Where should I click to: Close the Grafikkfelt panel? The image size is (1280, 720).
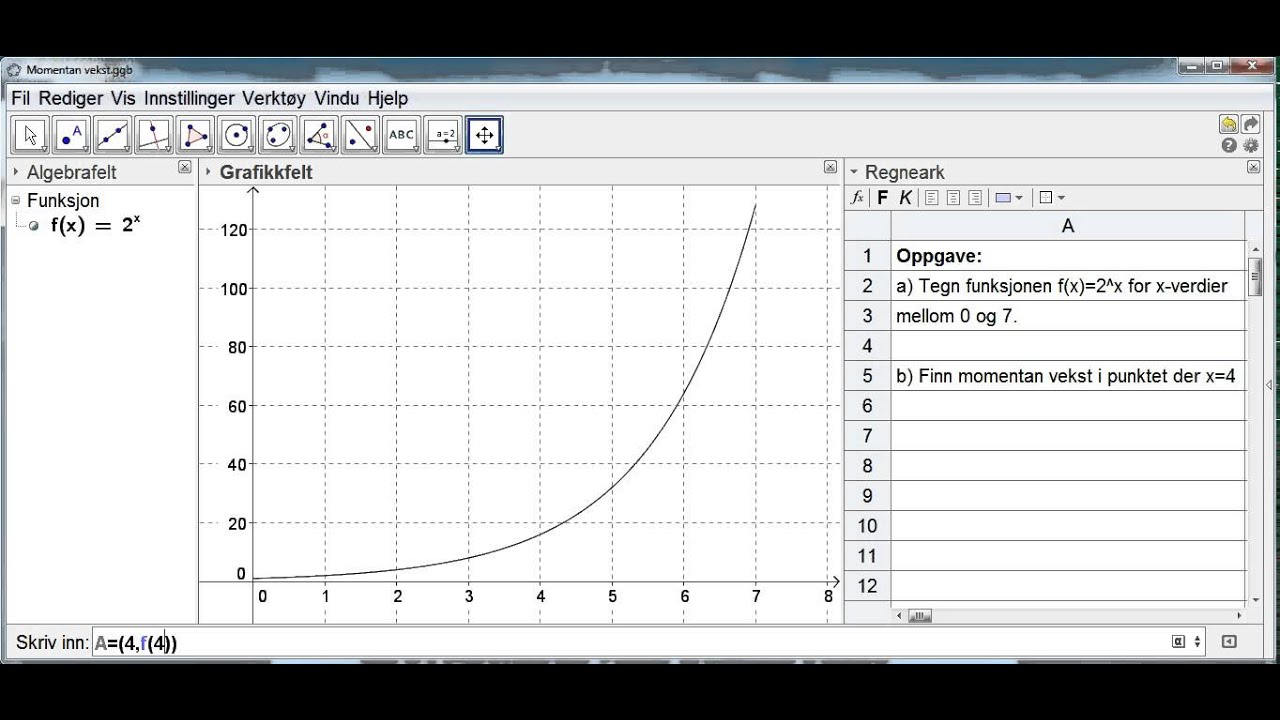pos(830,168)
